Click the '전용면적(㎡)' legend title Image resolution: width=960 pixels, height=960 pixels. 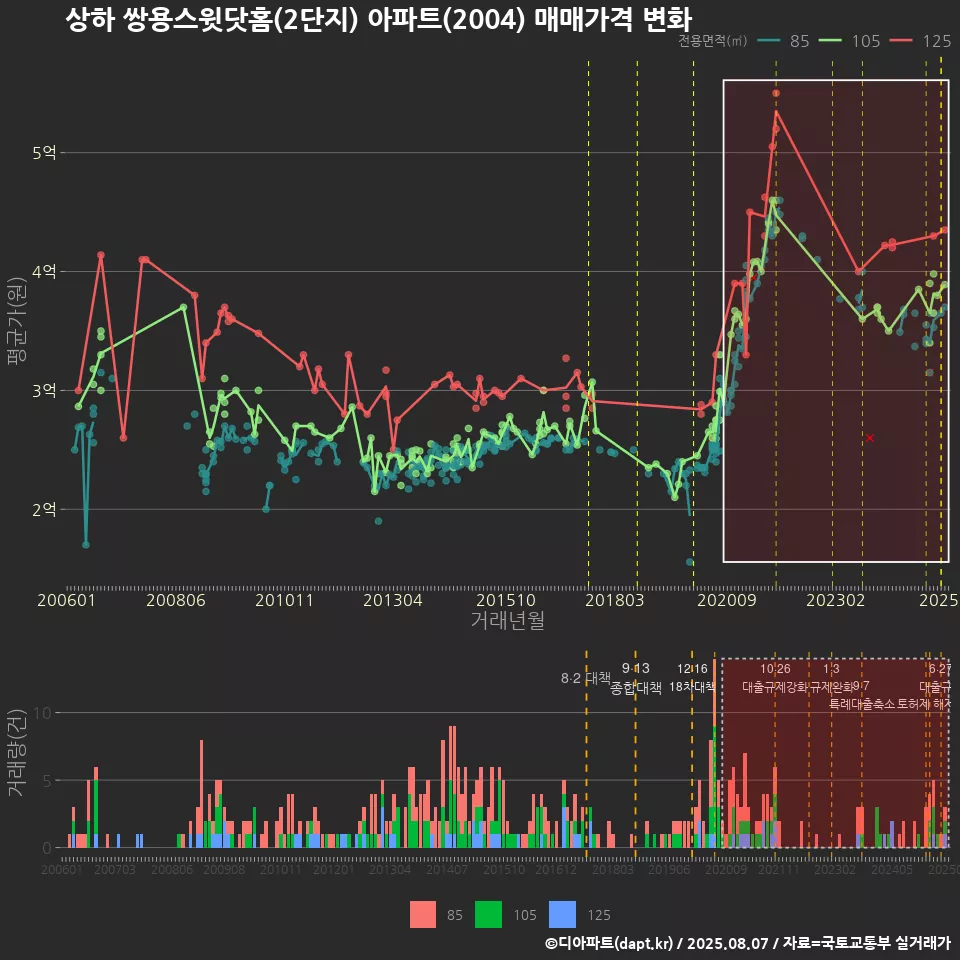713,40
